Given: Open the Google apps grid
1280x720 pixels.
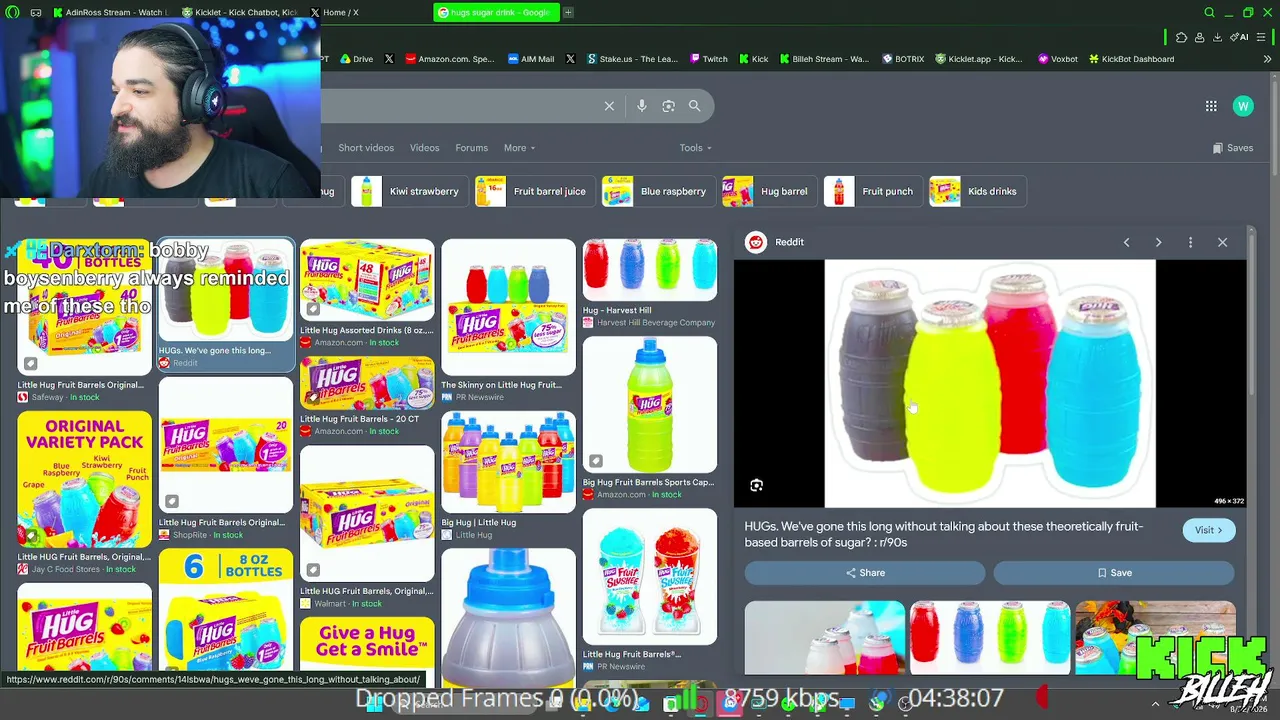Looking at the screenshot, I should tap(1211, 106).
